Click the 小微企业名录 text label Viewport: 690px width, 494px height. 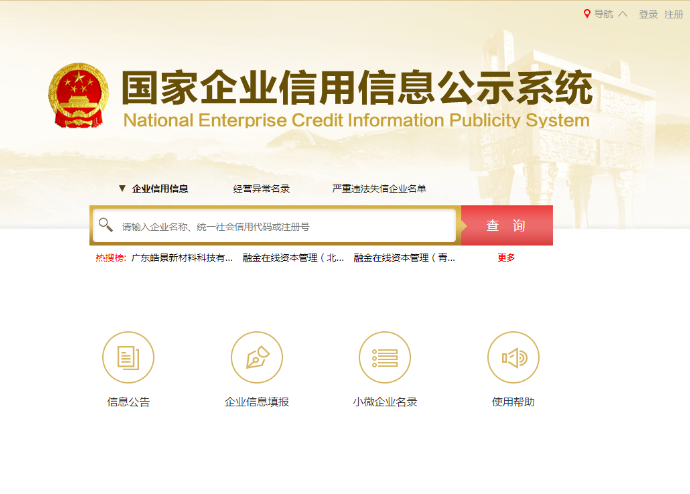[x=385, y=402]
